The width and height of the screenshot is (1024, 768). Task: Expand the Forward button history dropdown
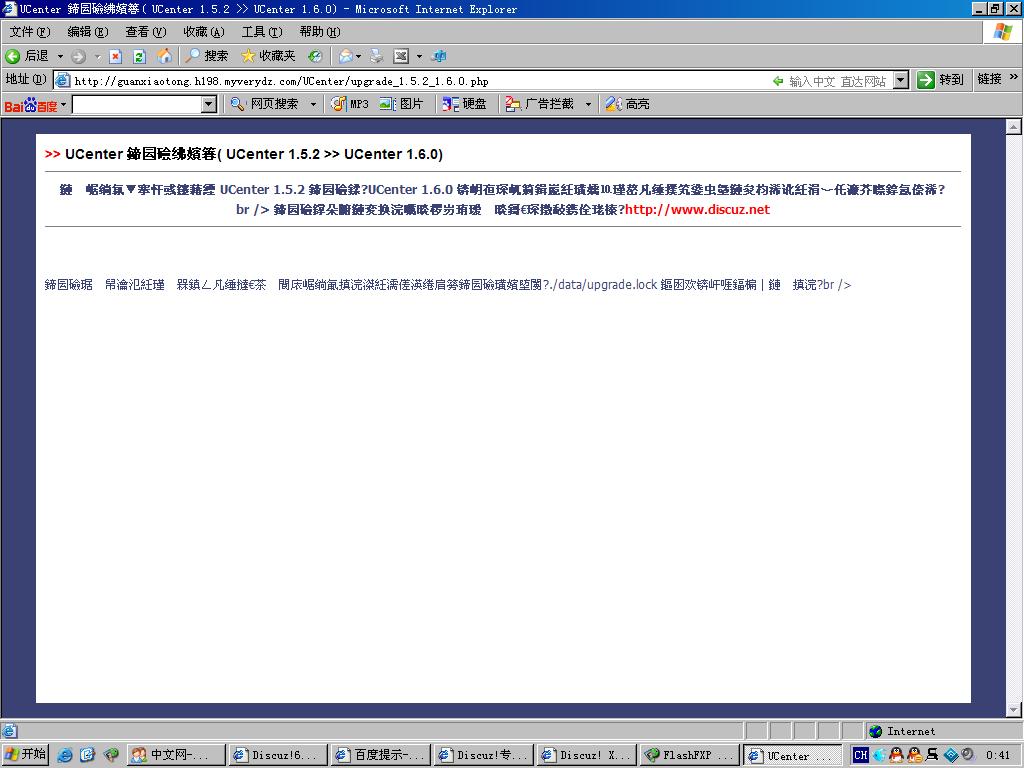(97, 57)
